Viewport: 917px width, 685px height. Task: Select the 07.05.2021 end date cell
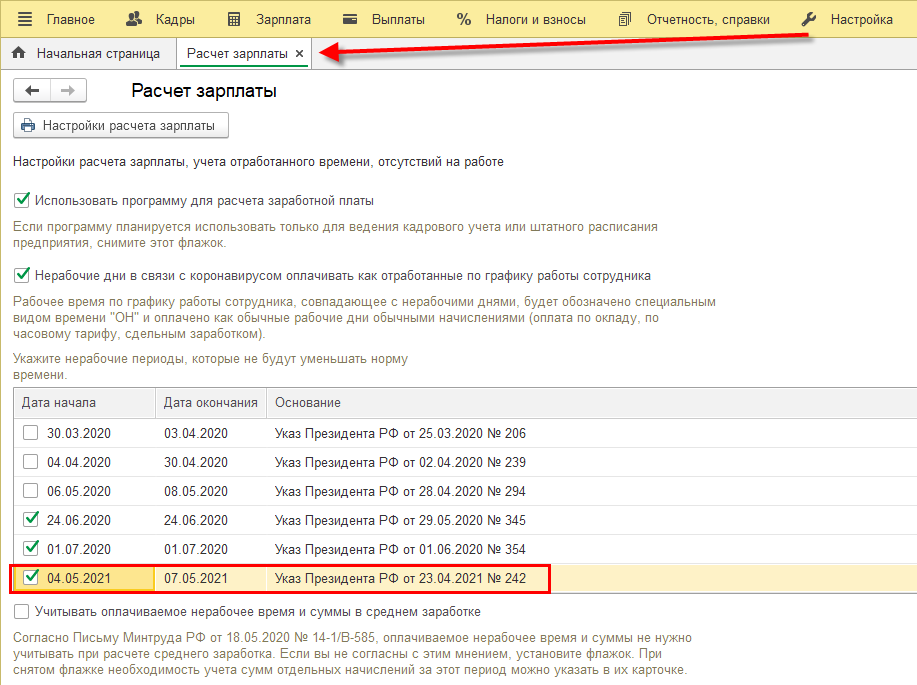point(196,578)
